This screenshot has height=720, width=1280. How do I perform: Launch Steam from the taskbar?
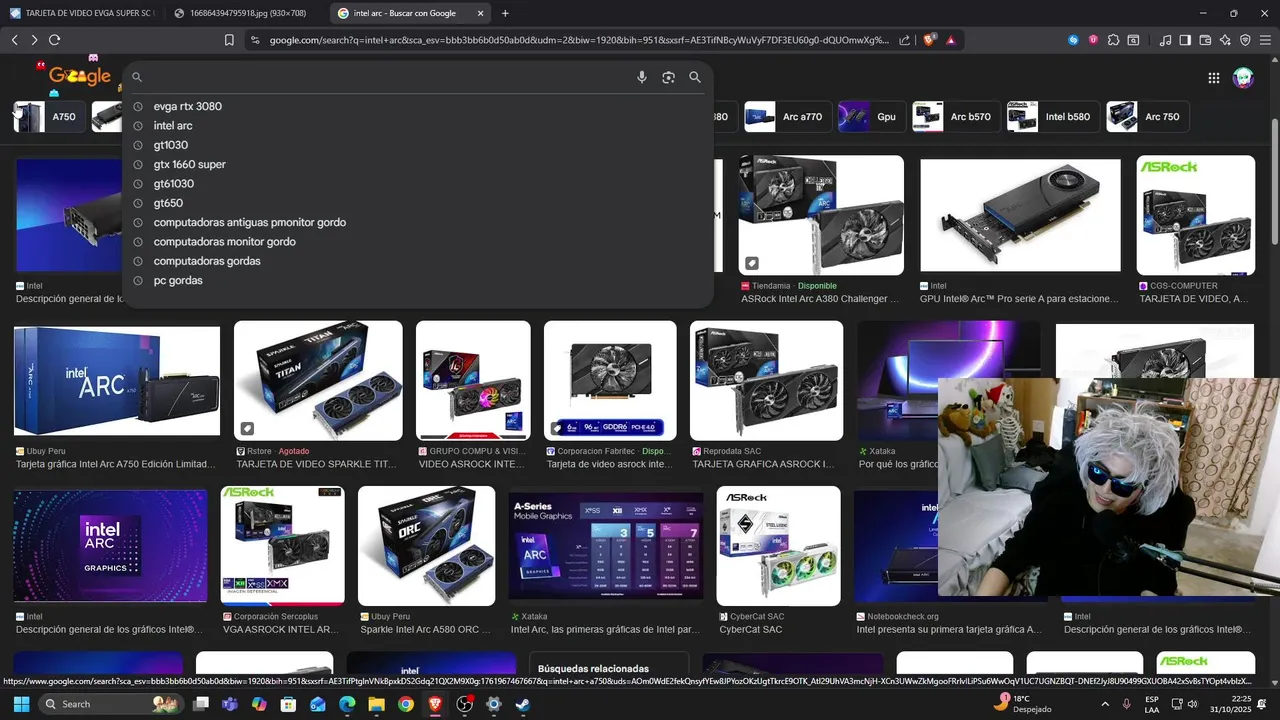tap(522, 704)
